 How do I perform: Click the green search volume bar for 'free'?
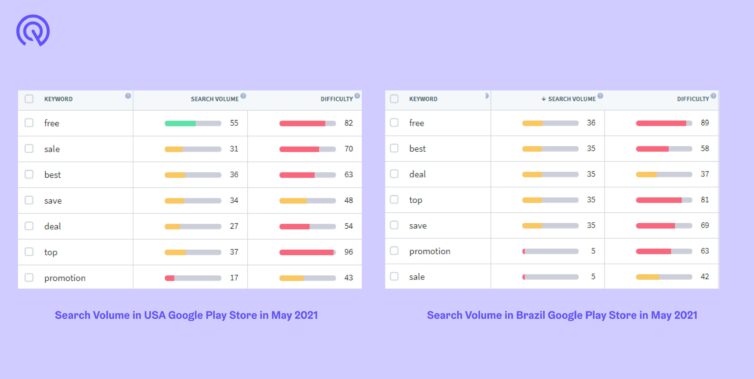(x=180, y=123)
